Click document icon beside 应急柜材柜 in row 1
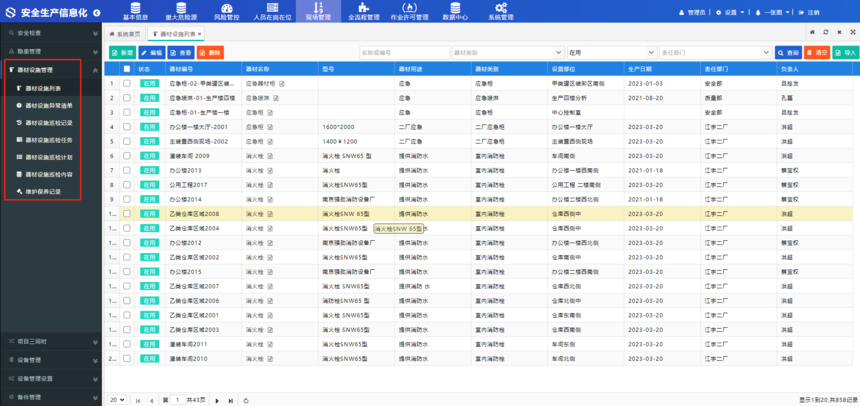The image size is (860, 406). click(x=283, y=84)
